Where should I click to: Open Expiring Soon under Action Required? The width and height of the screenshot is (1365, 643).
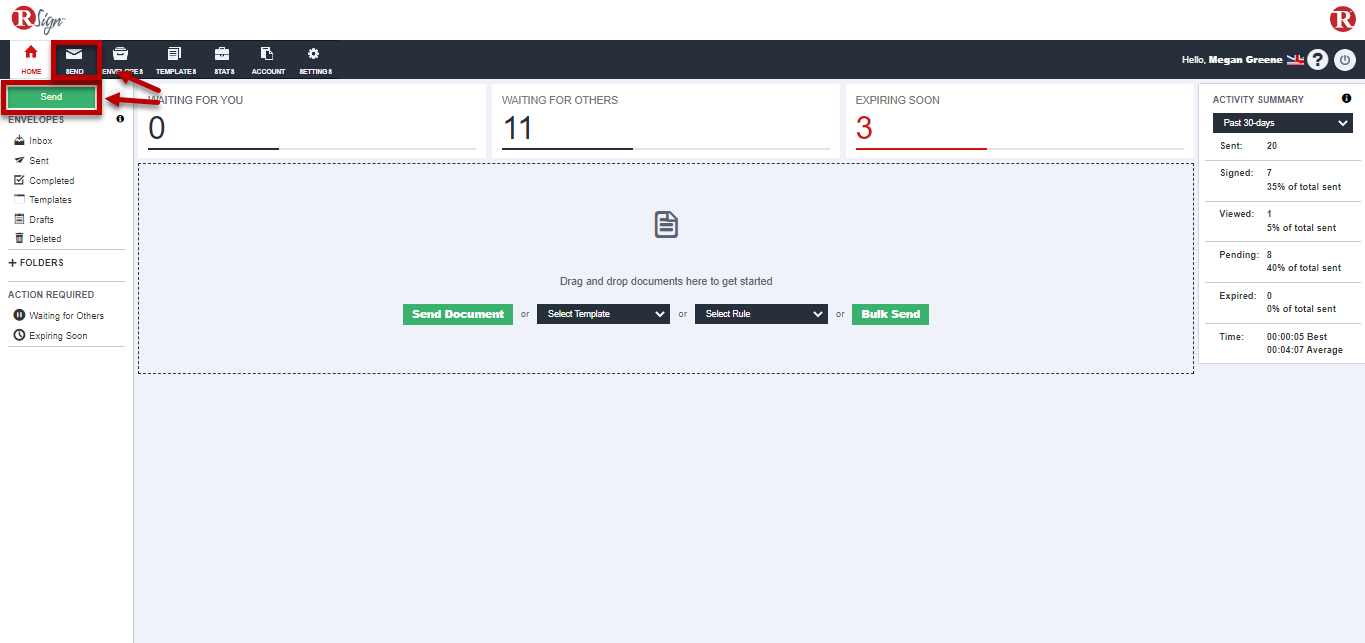pos(57,336)
